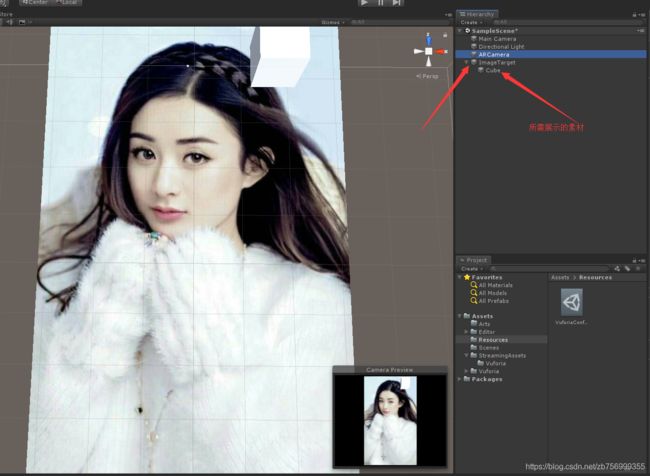The width and height of the screenshot is (650, 476).
Task: Collapse the Favorites tree arrow
Action: (x=460, y=277)
